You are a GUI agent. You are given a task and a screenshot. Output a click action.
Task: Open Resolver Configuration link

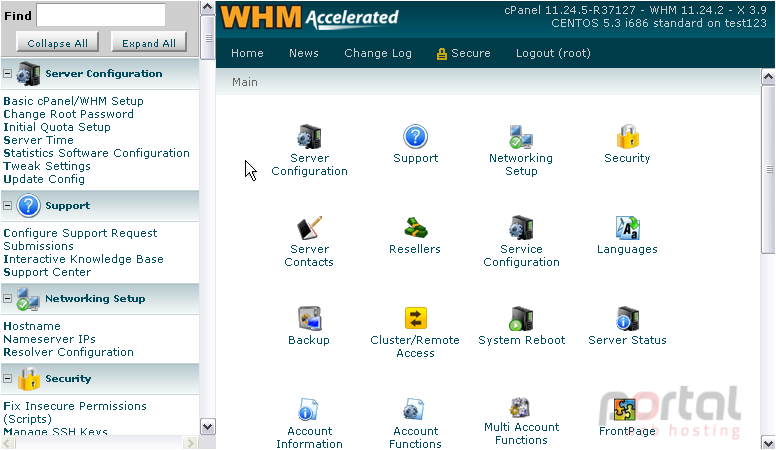[68, 352]
